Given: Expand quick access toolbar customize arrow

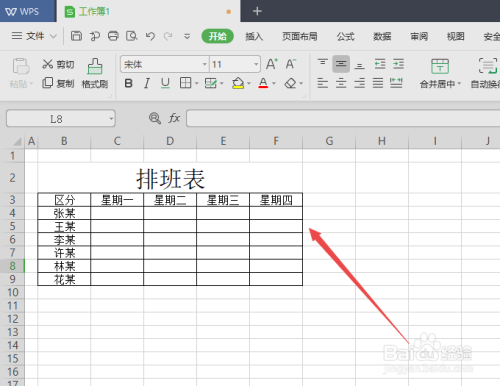Looking at the screenshot, I should (x=187, y=36).
